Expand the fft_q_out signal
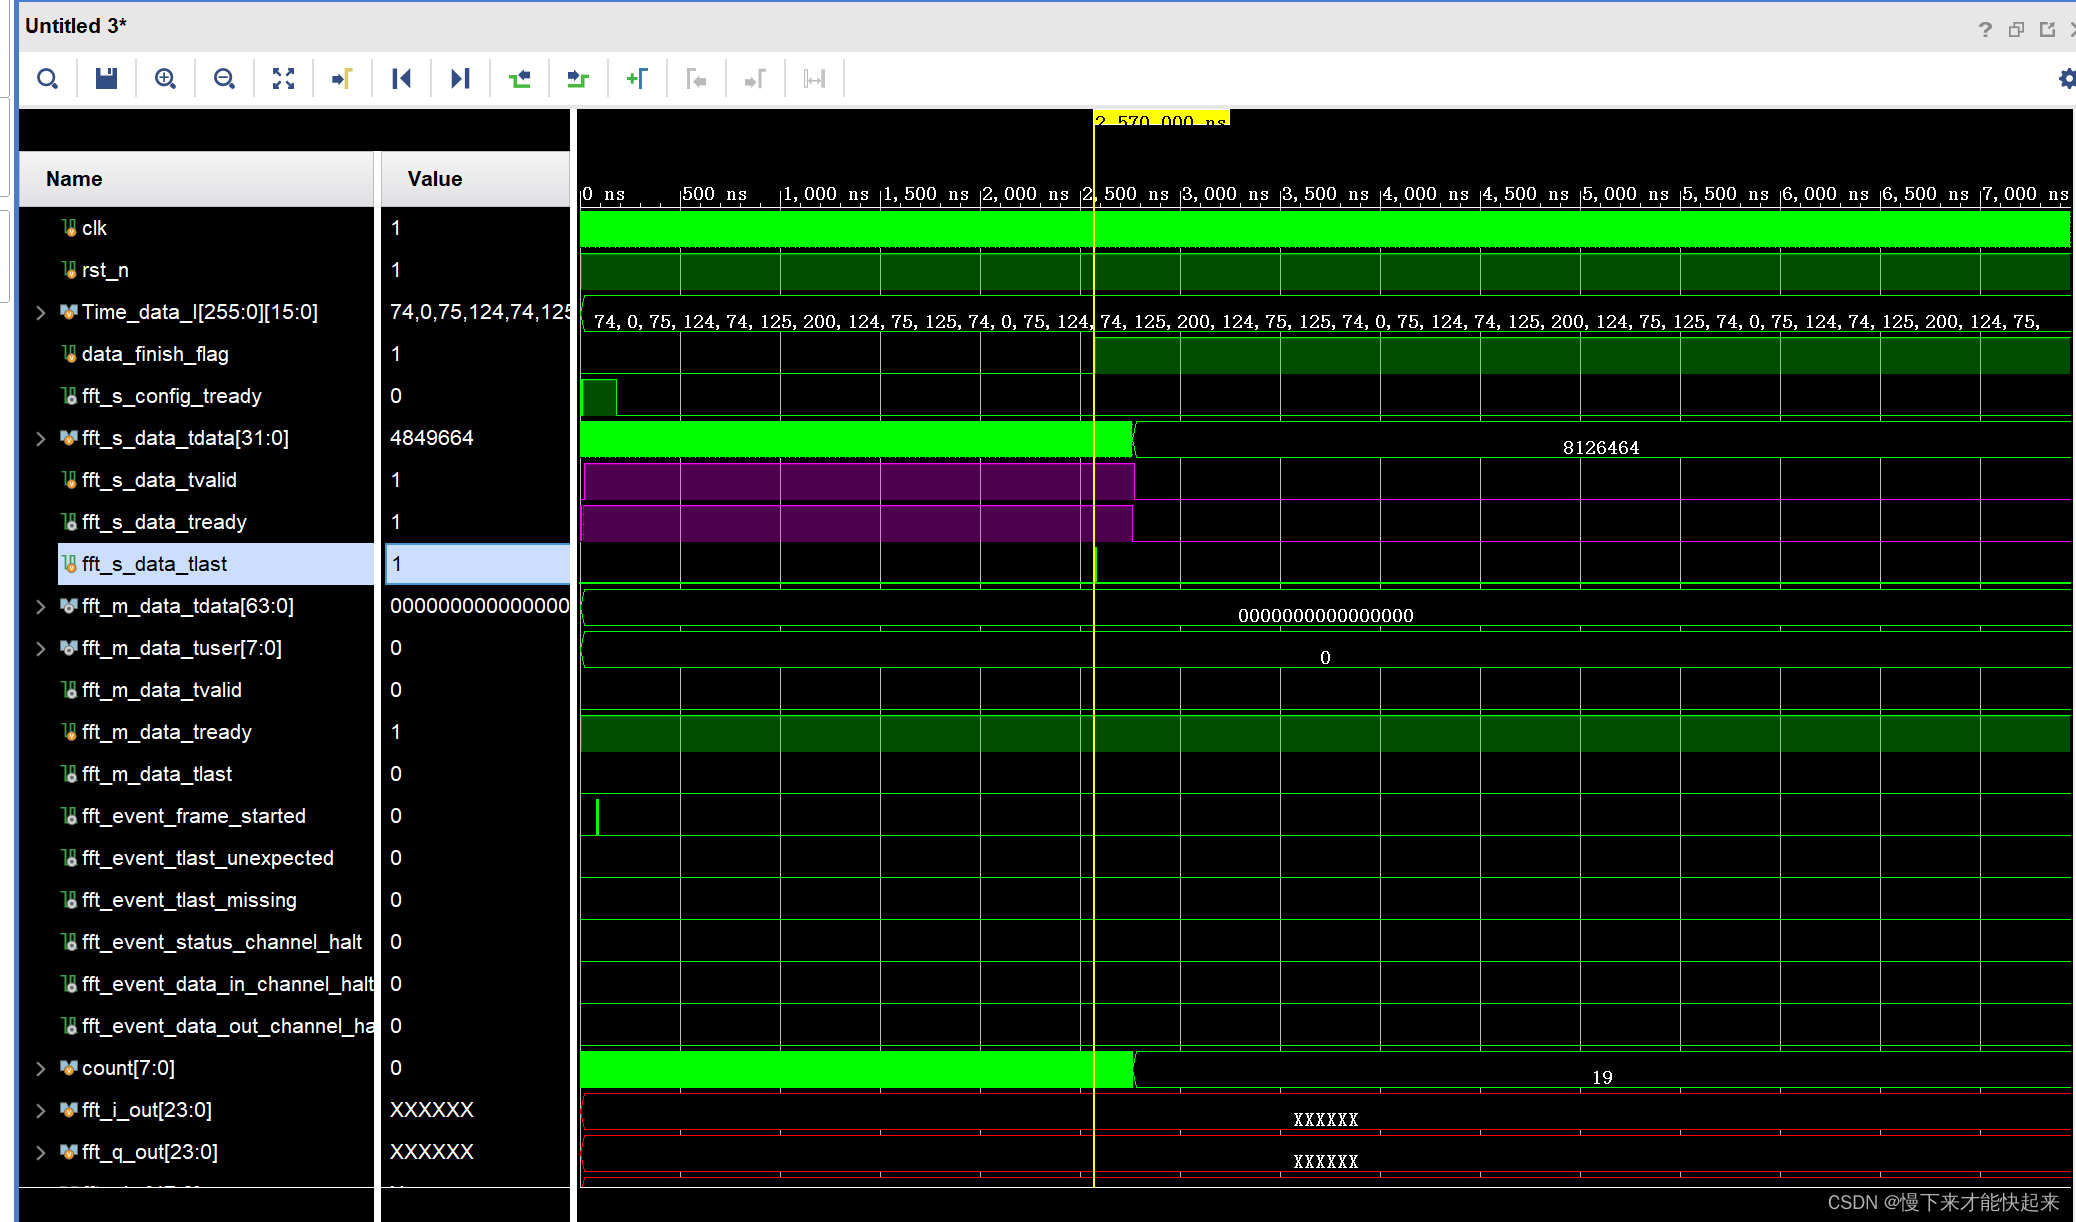This screenshot has width=2076, height=1222. click(40, 1152)
